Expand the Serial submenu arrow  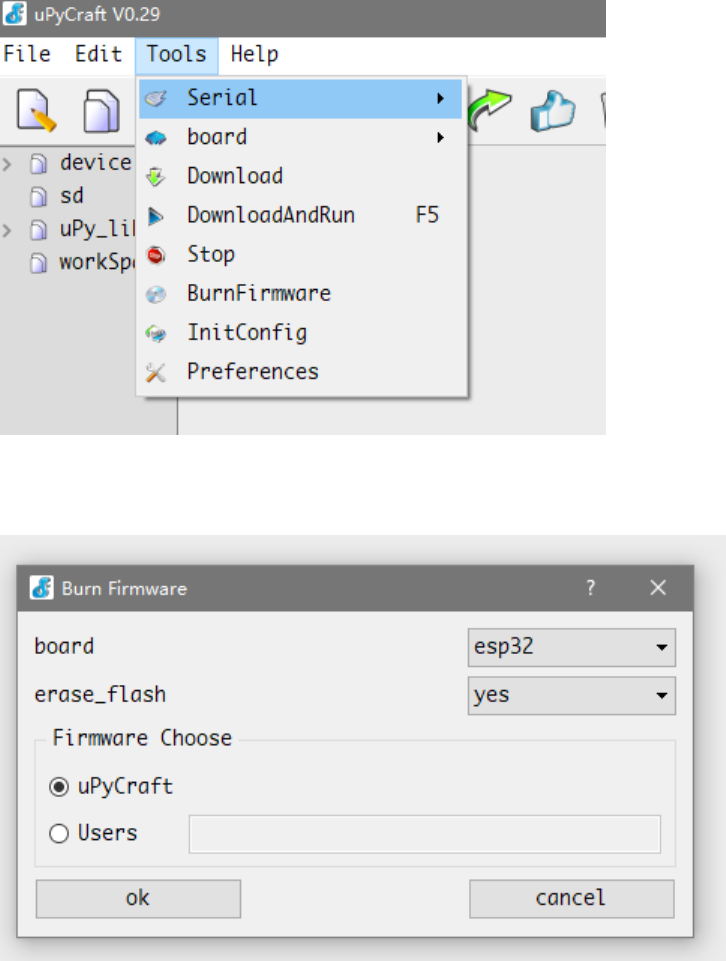441,98
